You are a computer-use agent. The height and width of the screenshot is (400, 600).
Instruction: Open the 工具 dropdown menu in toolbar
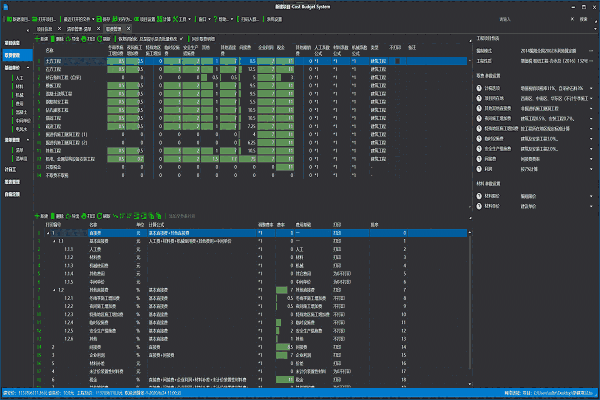point(182,18)
